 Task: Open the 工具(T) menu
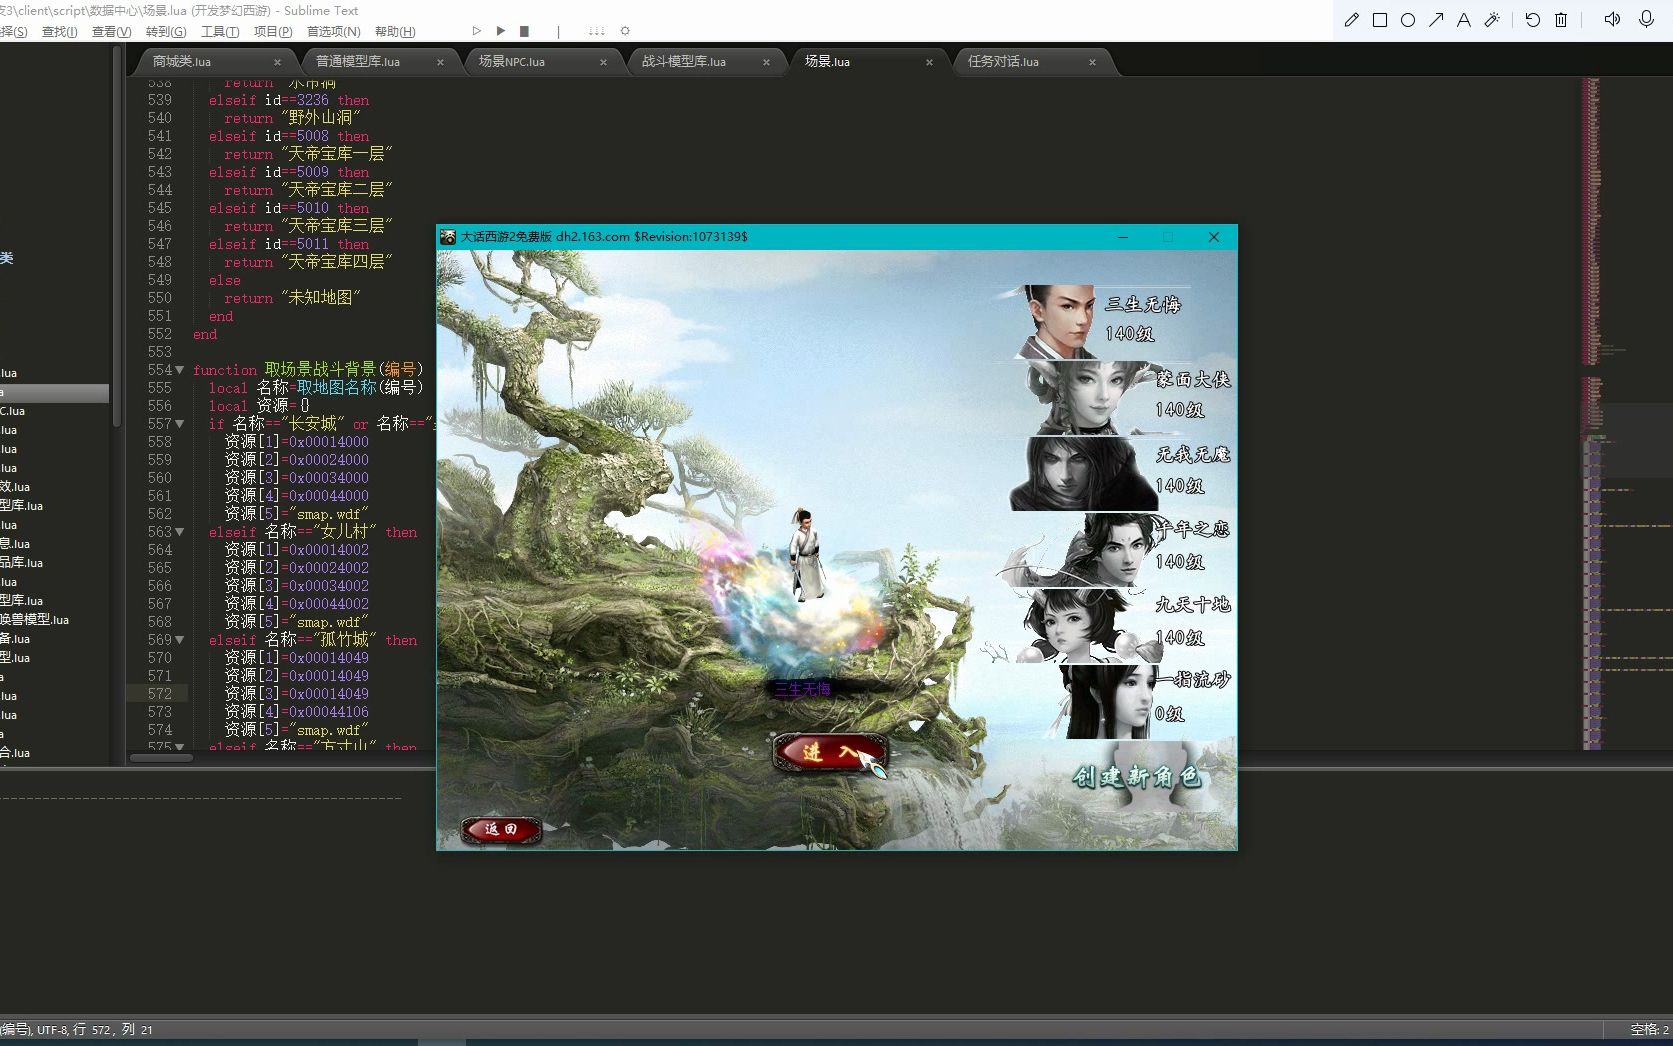[220, 32]
